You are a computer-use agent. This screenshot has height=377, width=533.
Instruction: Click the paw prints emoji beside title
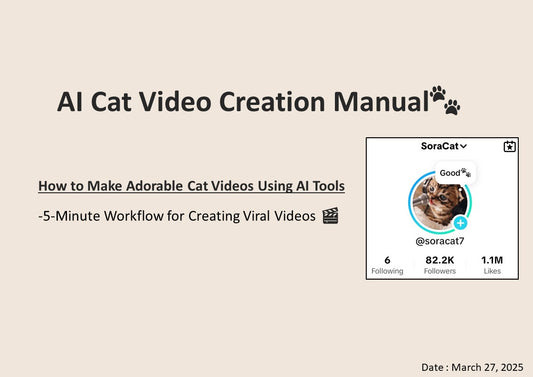(445, 100)
